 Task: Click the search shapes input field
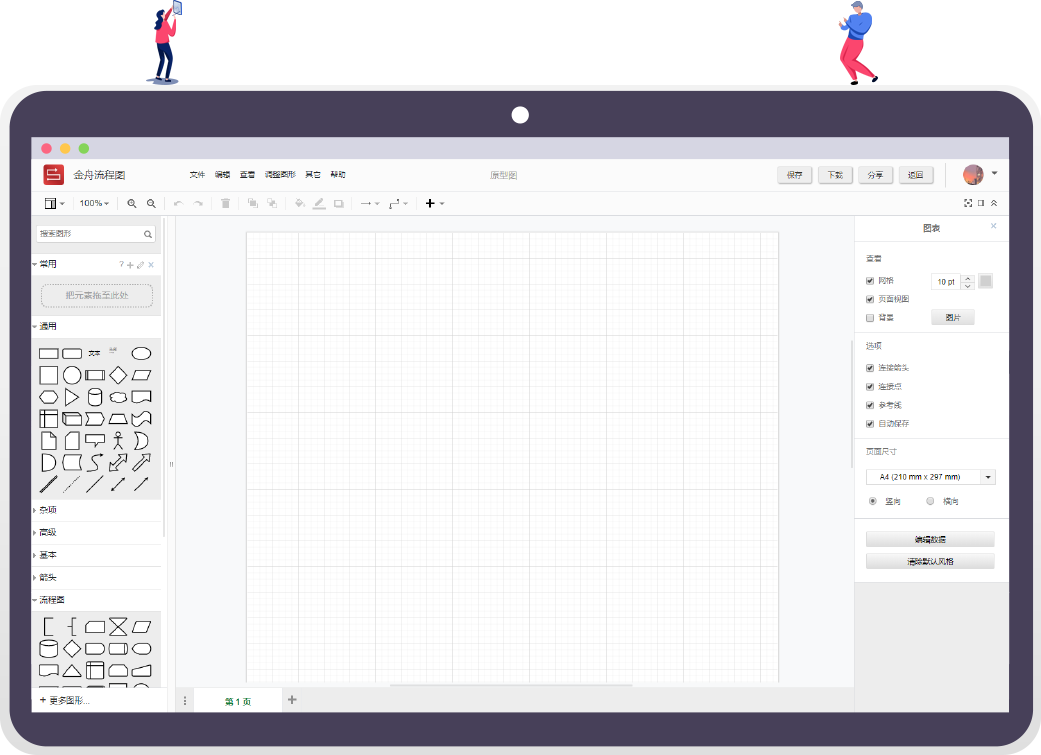(x=90, y=233)
